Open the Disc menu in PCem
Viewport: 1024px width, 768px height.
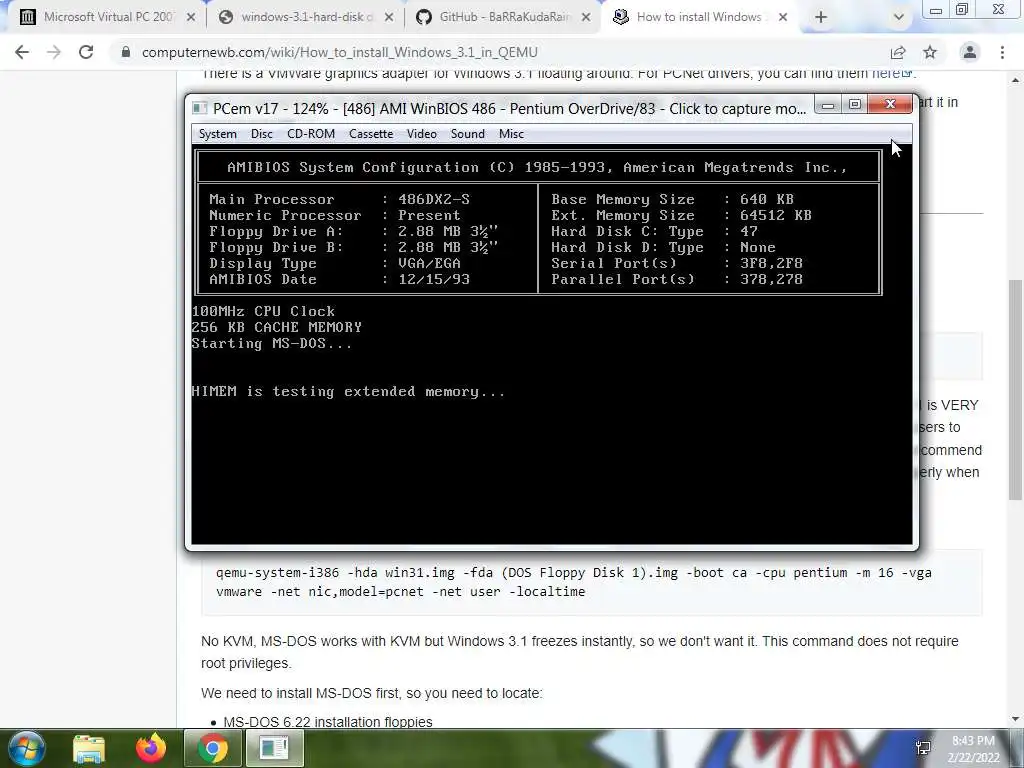tap(261, 134)
